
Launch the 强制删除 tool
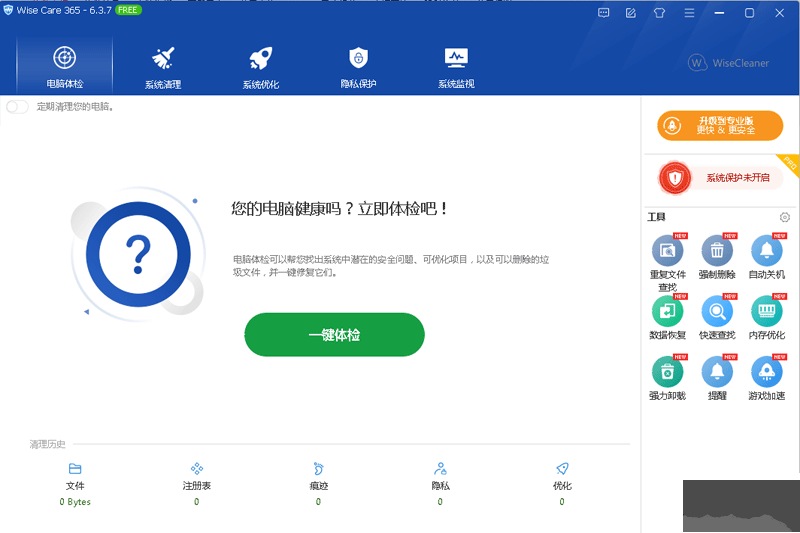[x=717, y=257]
